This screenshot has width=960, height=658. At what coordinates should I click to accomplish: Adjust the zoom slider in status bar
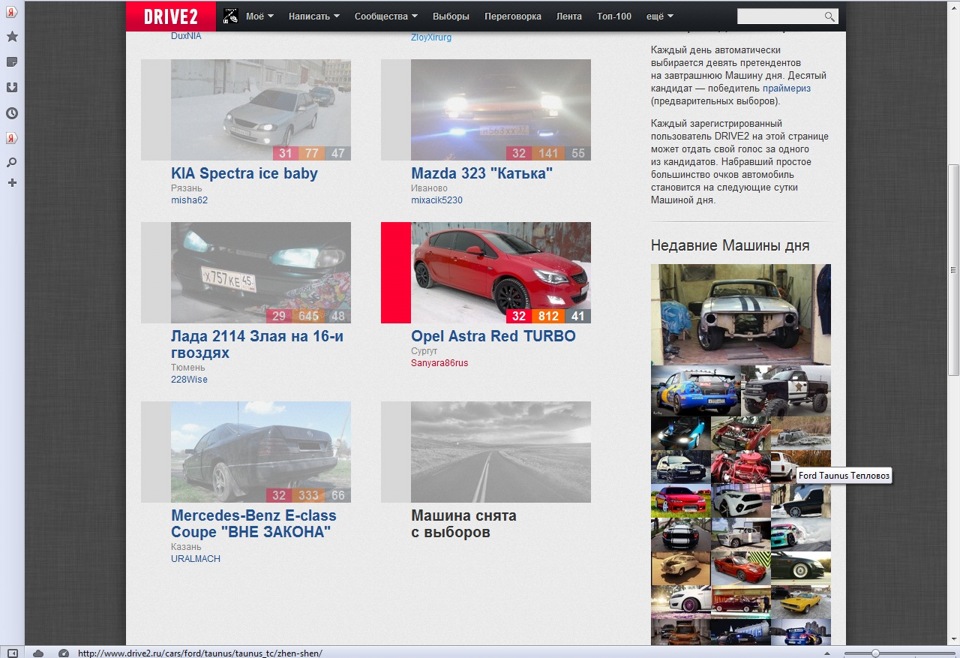pos(876,654)
